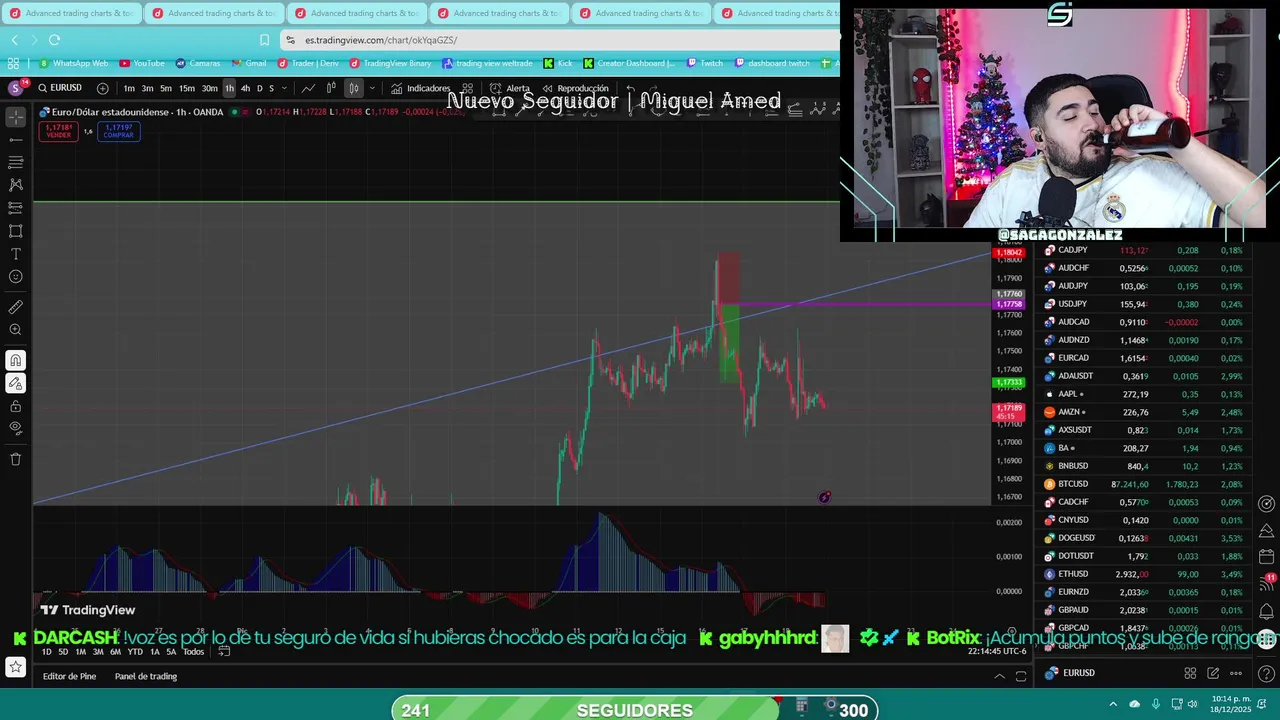Viewport: 1280px width, 720px height.
Task: Open the Indicadores panel
Action: 420,88
